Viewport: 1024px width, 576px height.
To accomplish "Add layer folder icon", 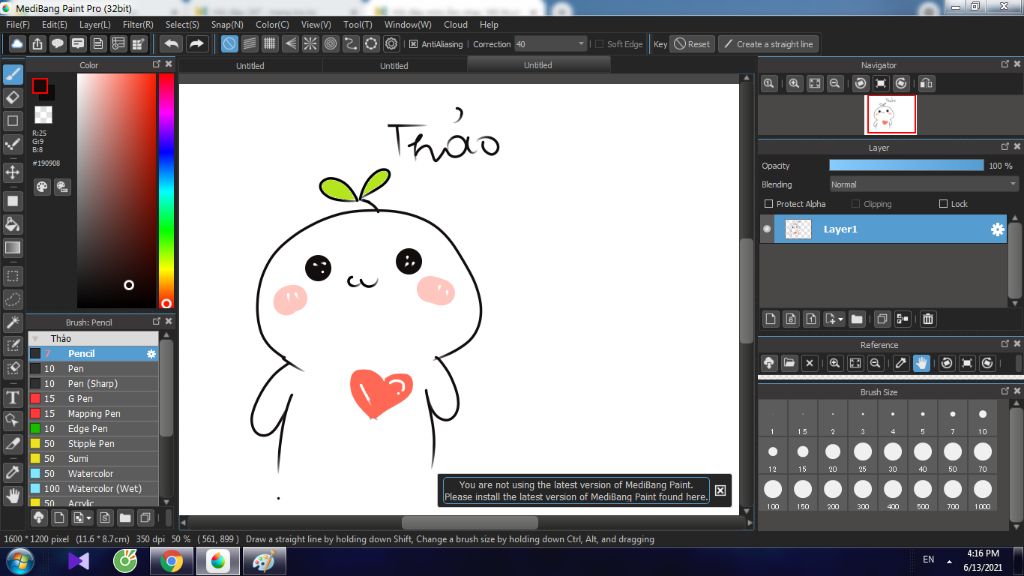I will [857, 319].
